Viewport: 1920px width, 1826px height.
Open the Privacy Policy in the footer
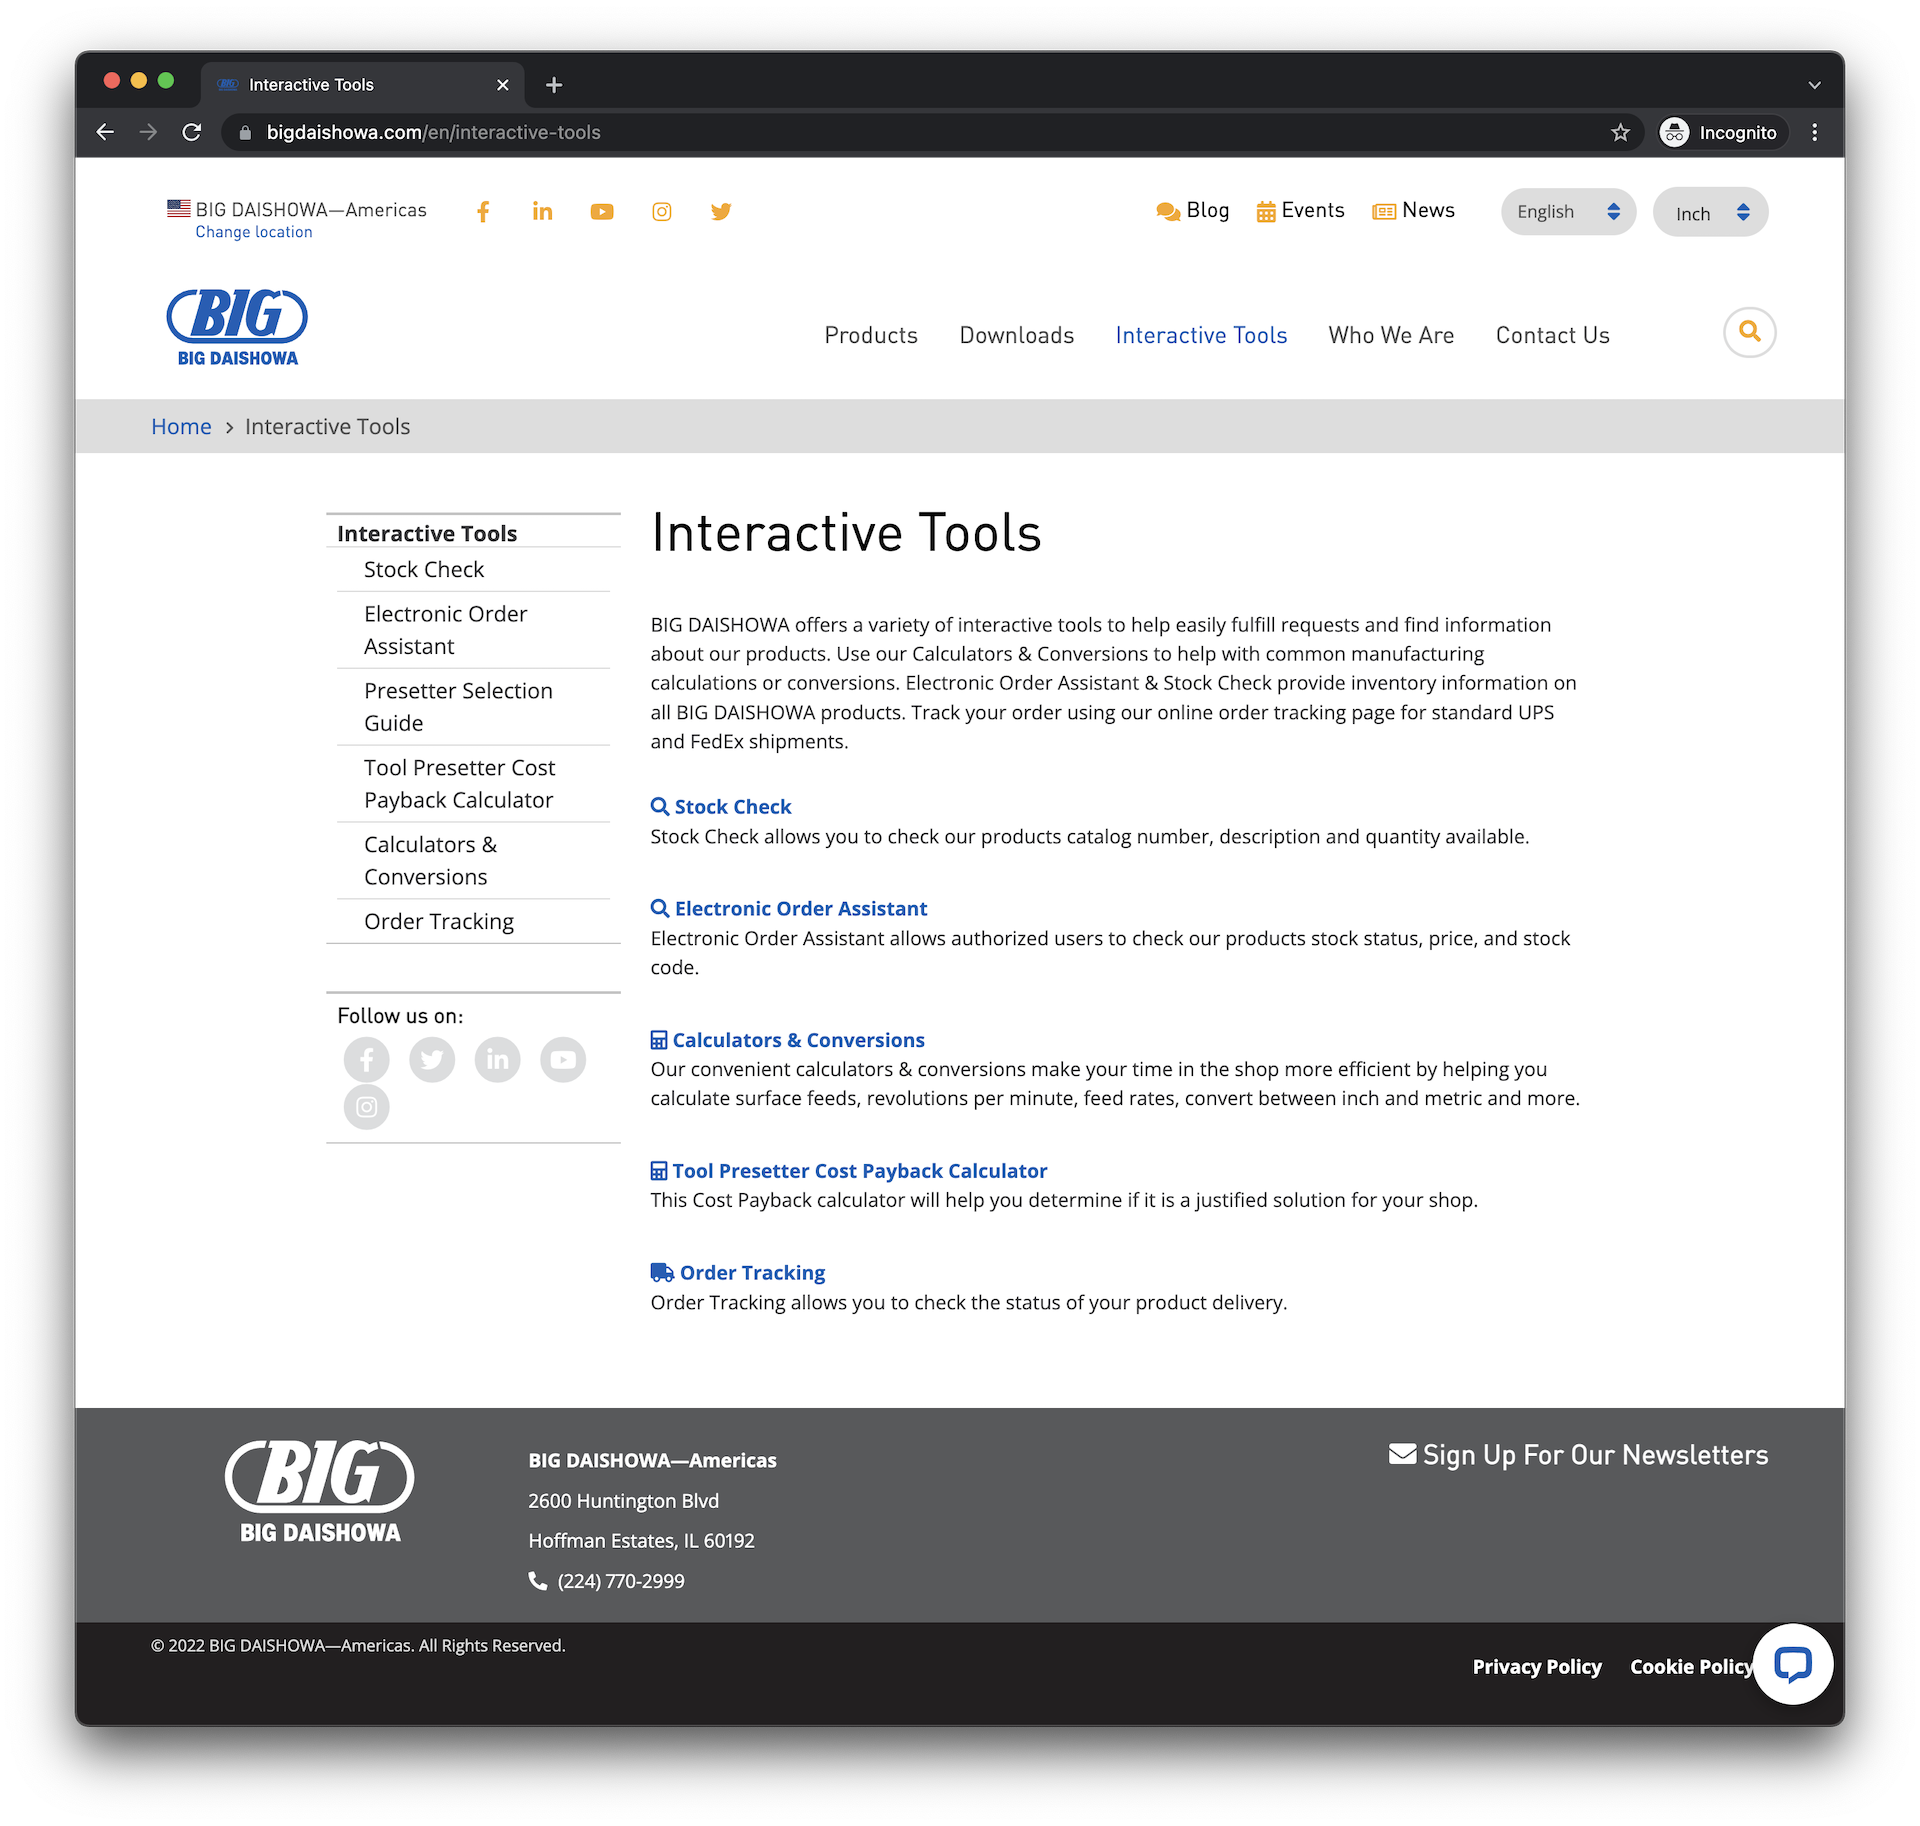(1537, 1667)
